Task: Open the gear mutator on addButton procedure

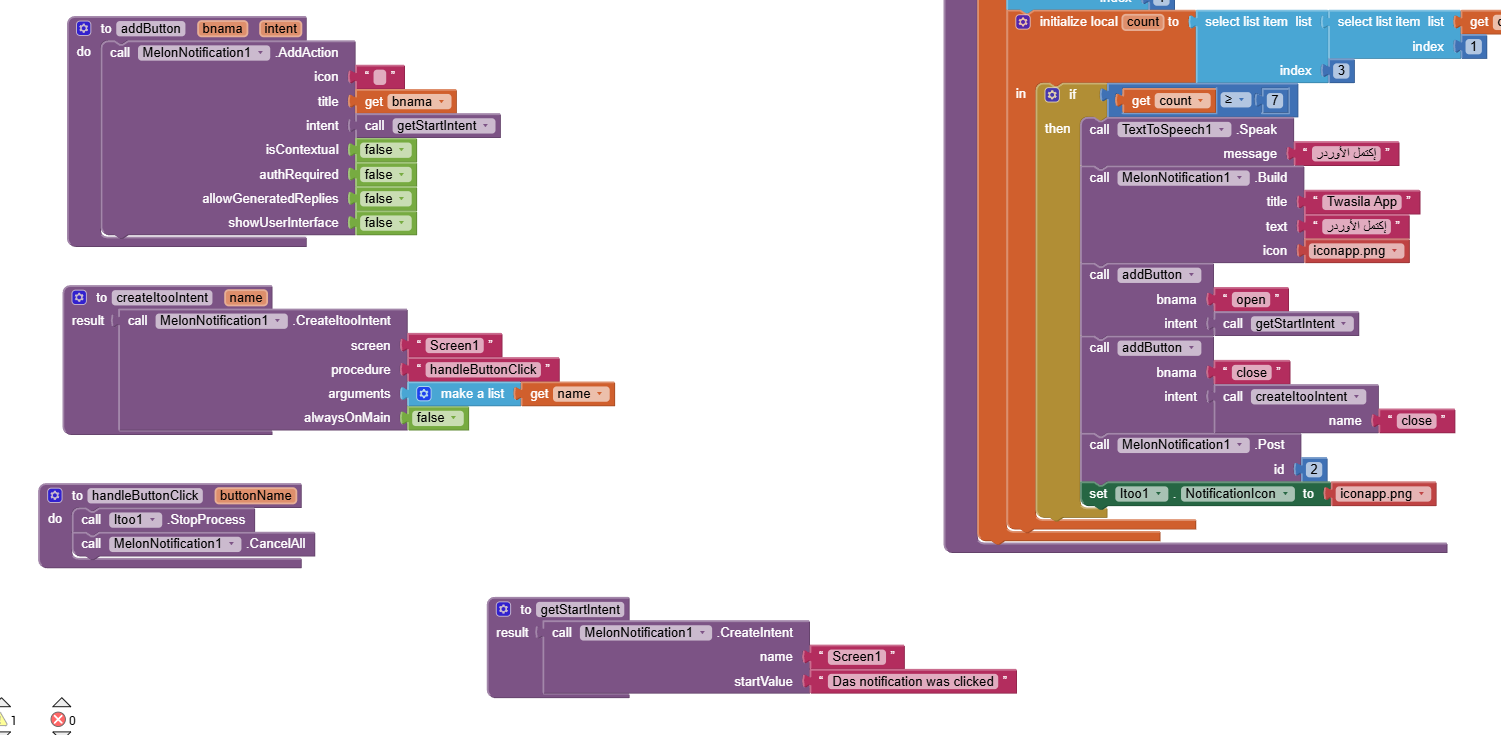Action: coord(84,29)
